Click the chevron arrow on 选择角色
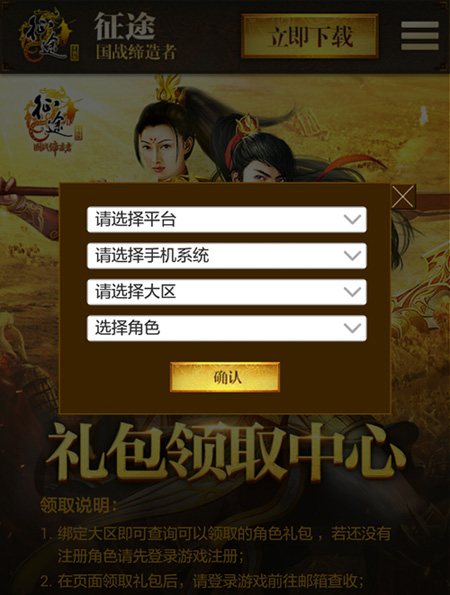 click(352, 328)
